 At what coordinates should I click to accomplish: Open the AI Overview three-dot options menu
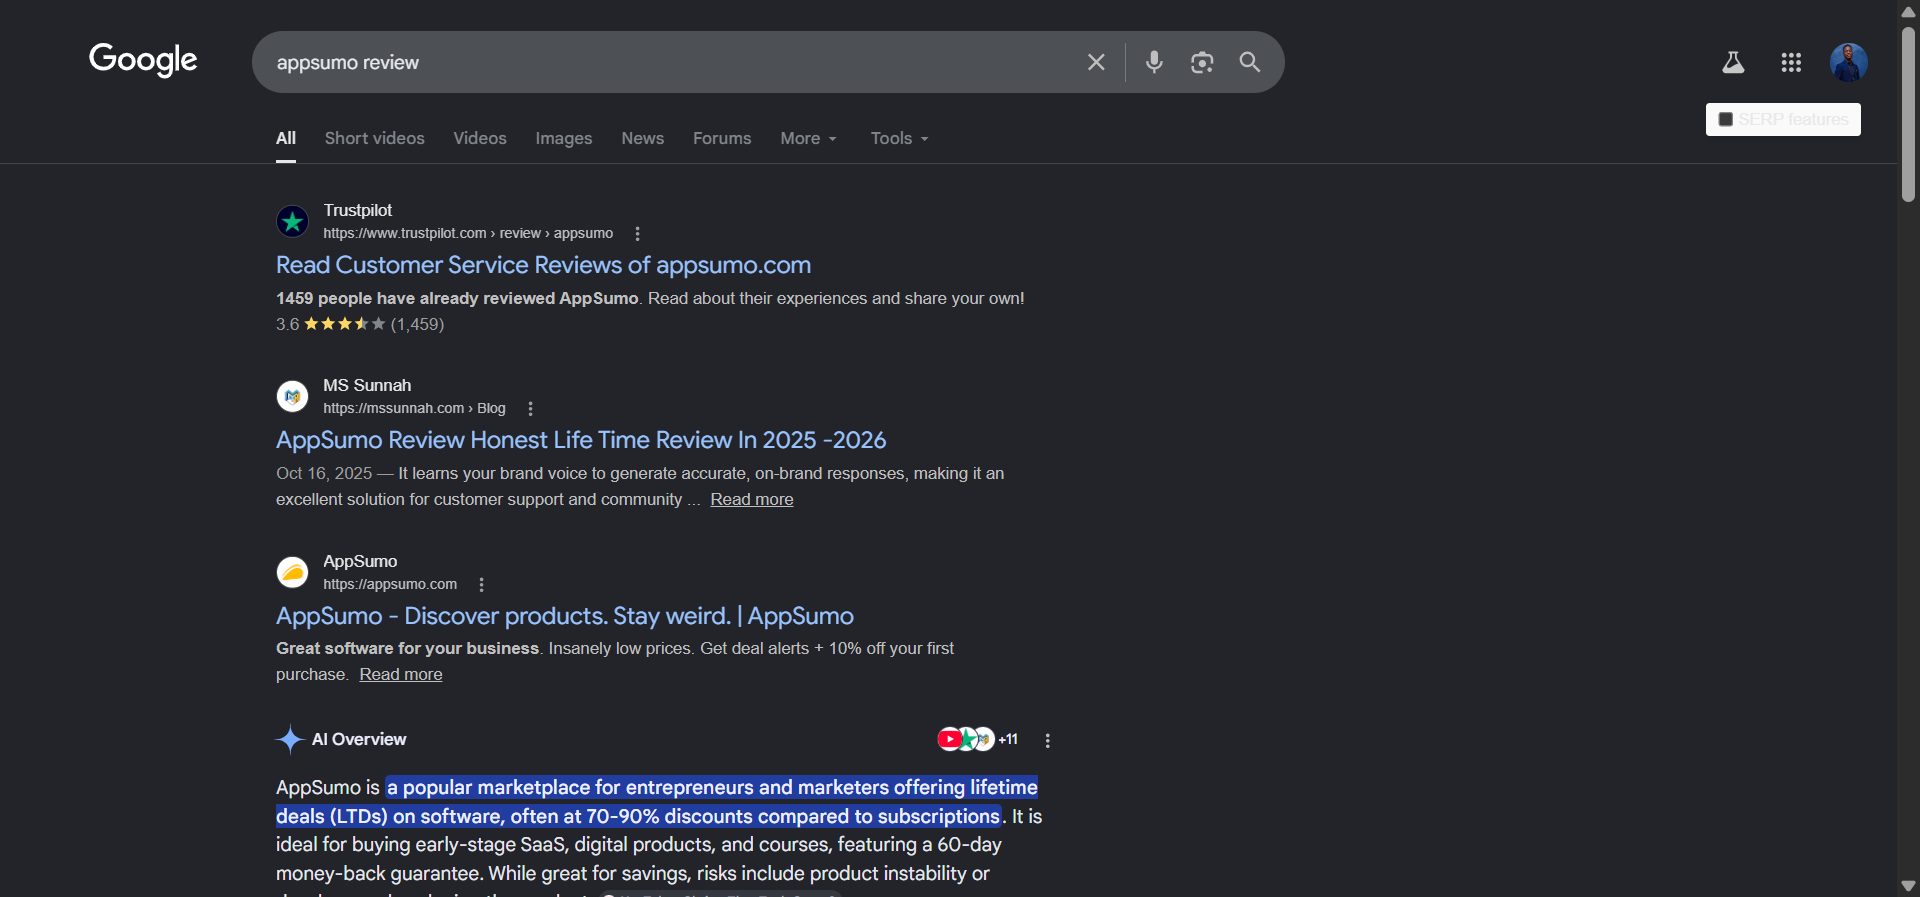1047,740
